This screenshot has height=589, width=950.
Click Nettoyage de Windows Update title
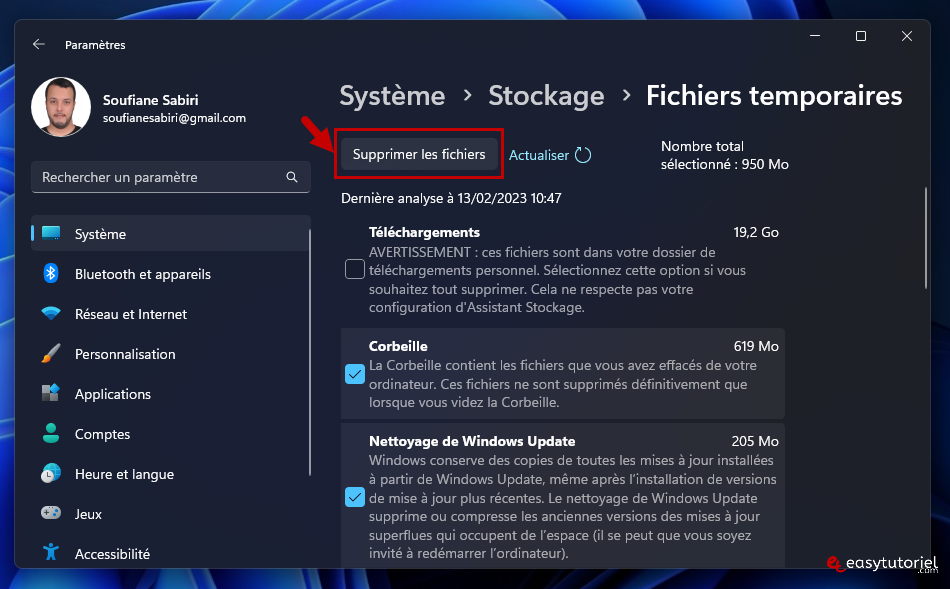(x=472, y=441)
